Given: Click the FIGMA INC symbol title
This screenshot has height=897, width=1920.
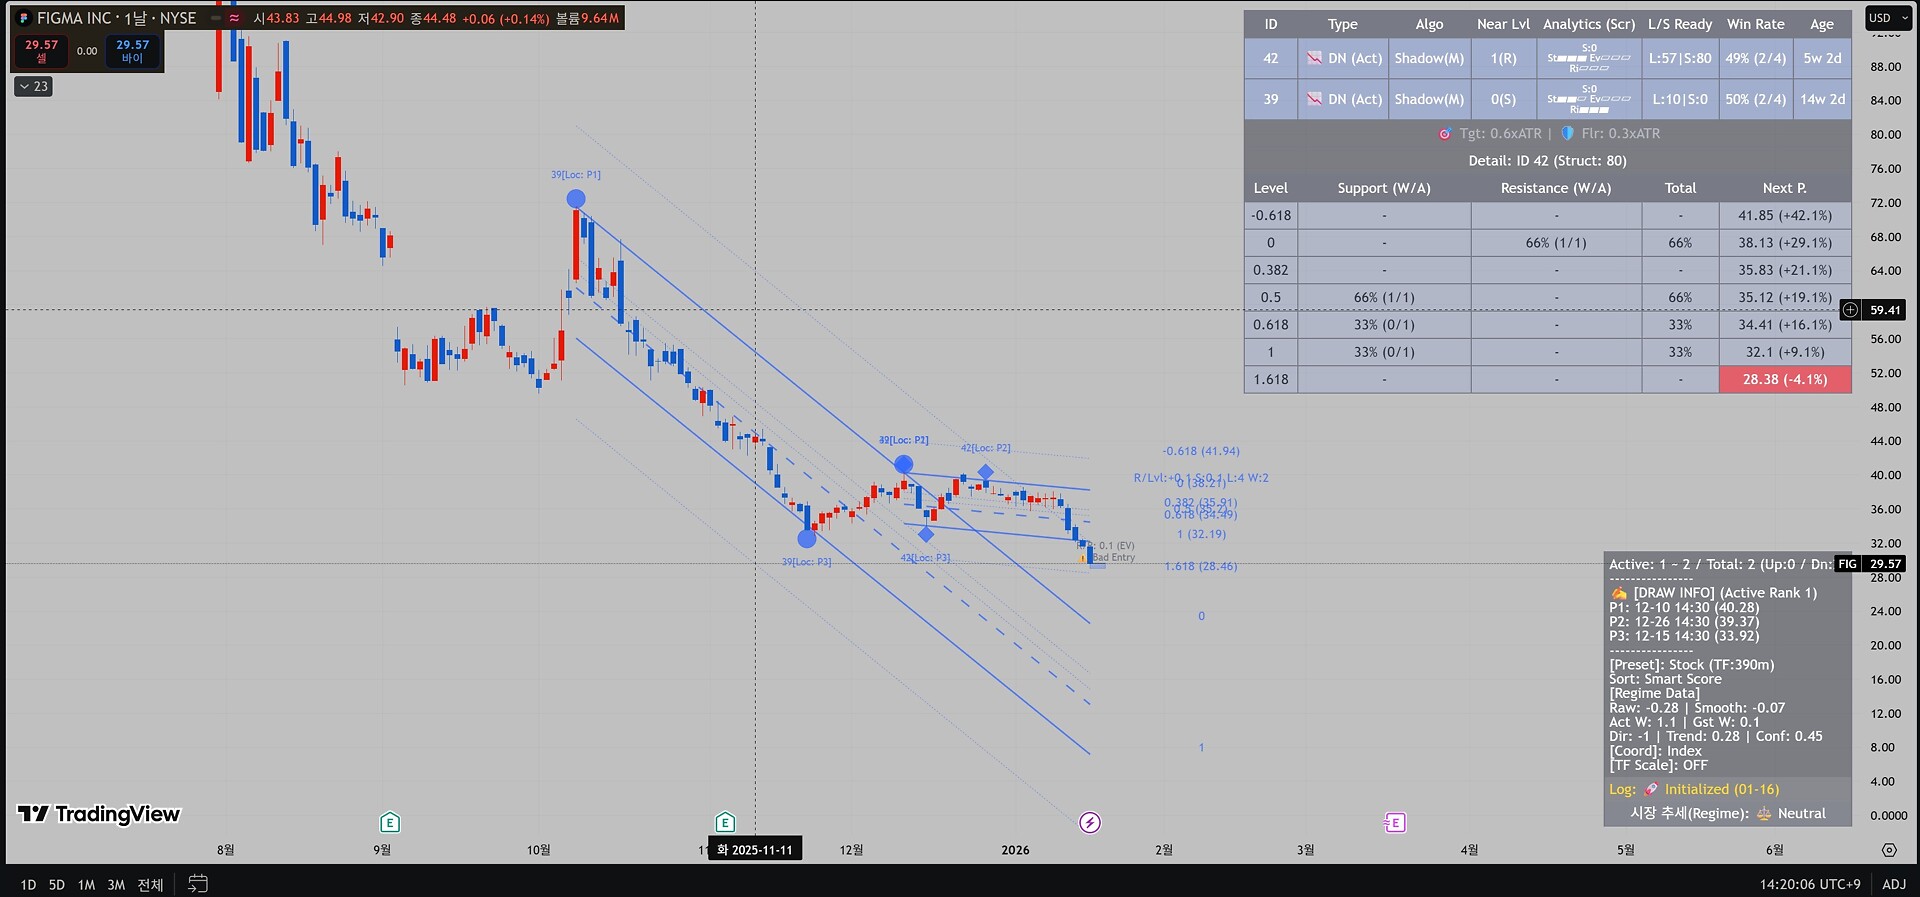Looking at the screenshot, I should click(74, 18).
